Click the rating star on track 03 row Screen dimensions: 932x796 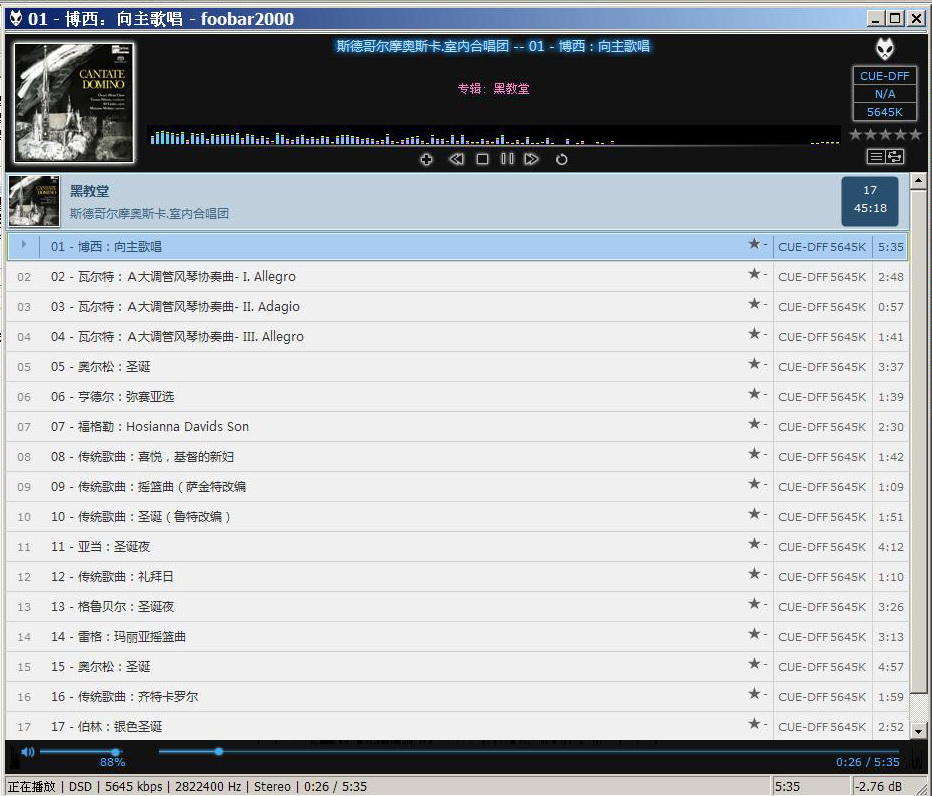(x=754, y=304)
